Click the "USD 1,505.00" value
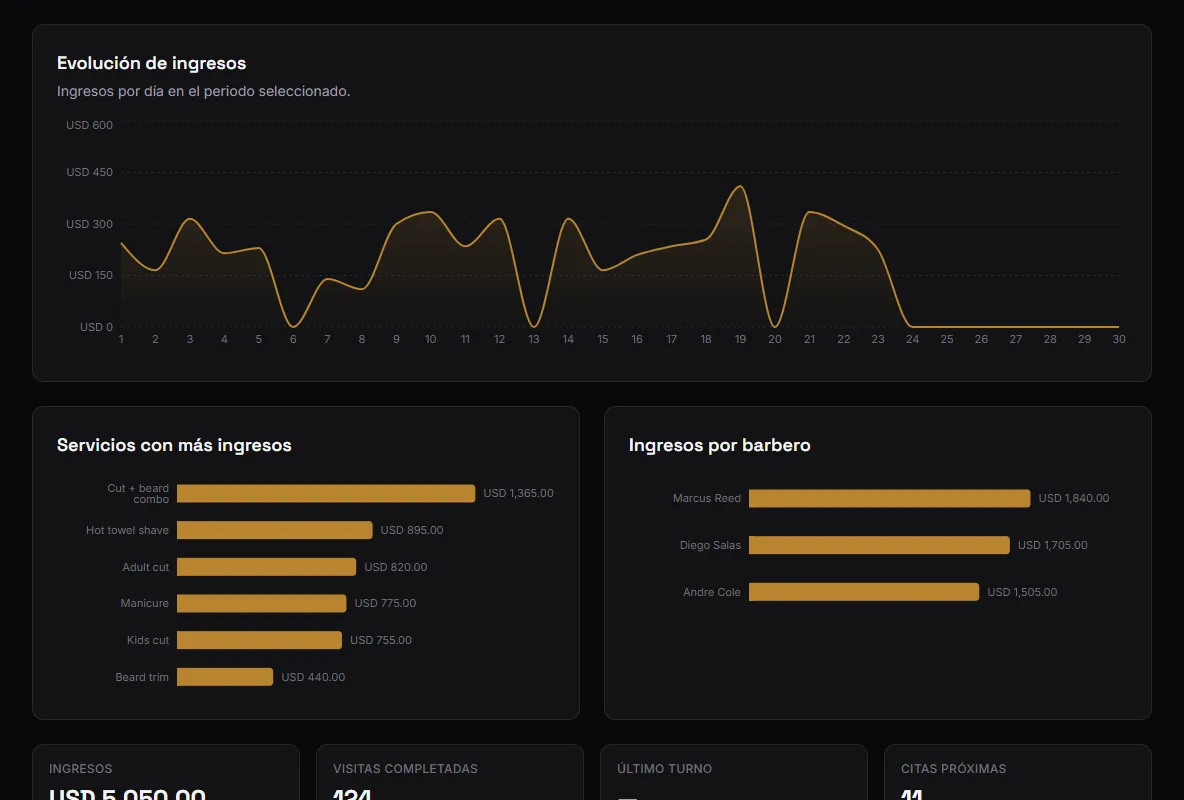 tap(1022, 592)
